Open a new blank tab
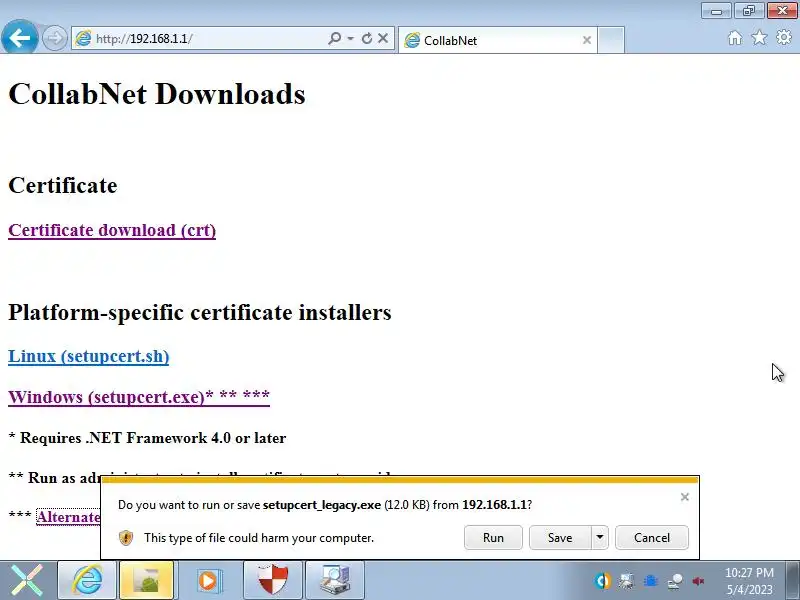800x600 pixels. click(611, 40)
